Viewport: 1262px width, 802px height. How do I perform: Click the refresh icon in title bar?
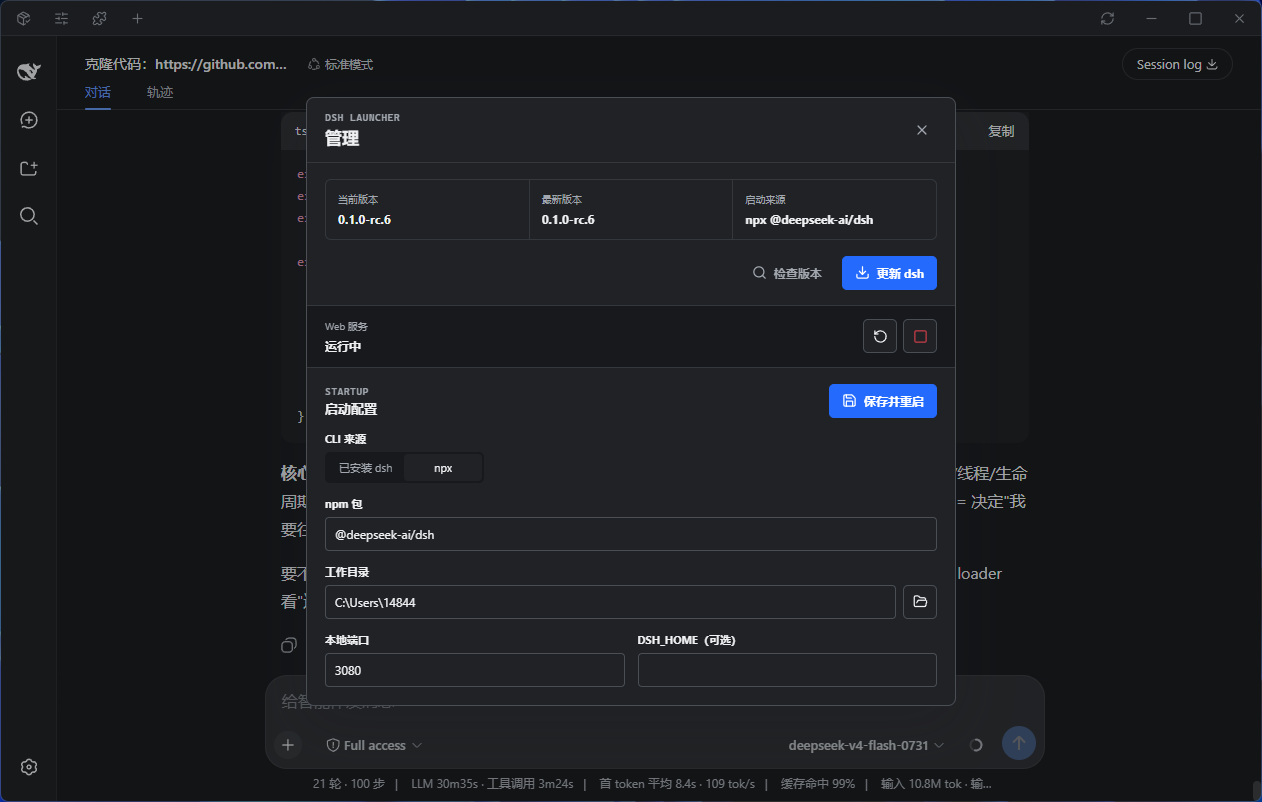tap(1107, 18)
